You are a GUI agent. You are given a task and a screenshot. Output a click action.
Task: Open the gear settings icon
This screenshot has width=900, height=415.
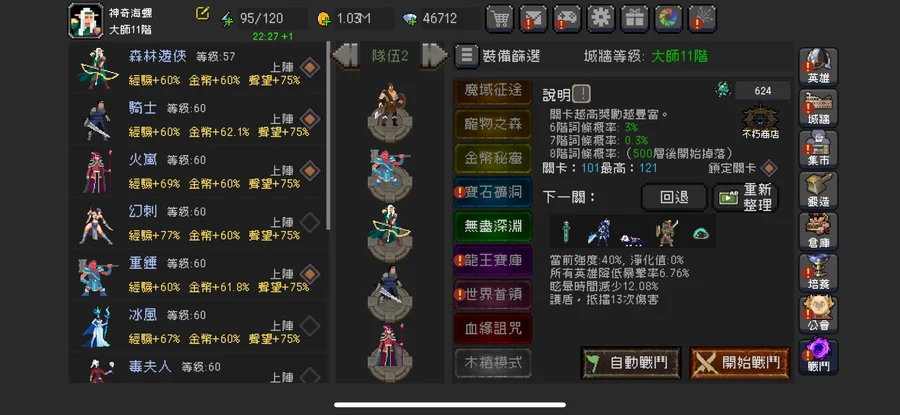[600, 19]
